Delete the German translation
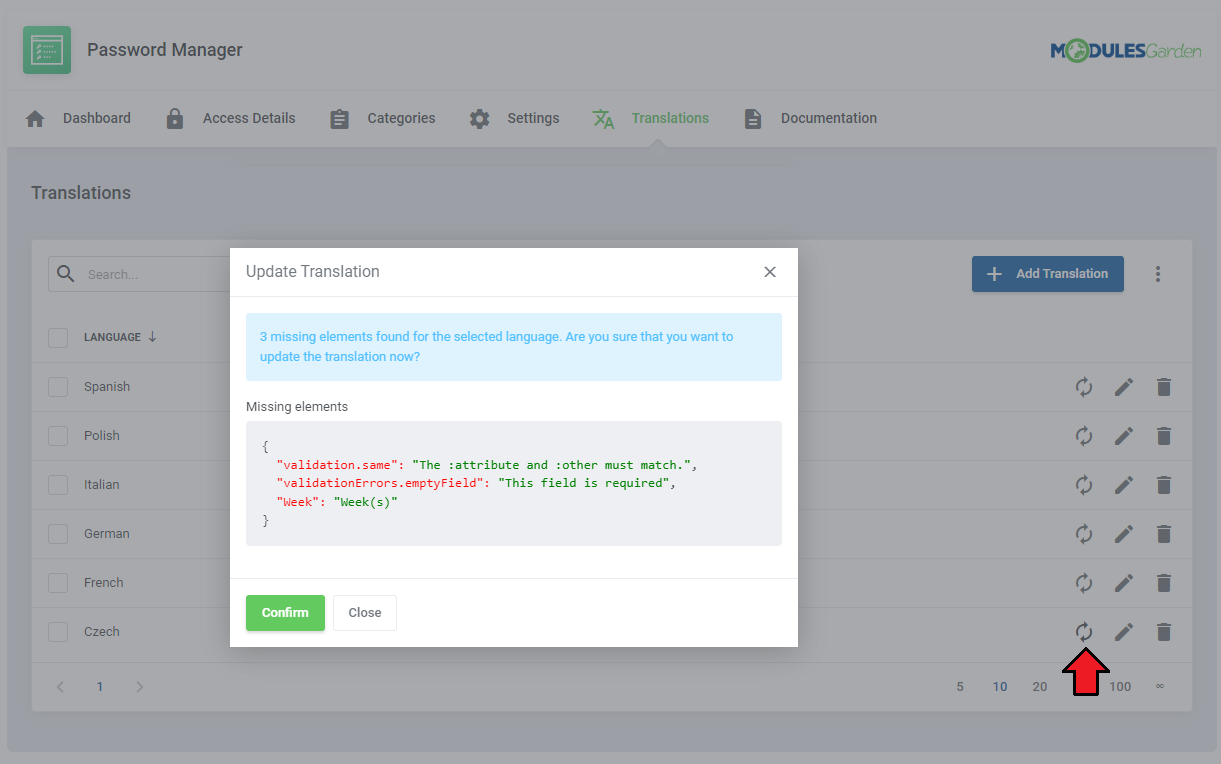The height and width of the screenshot is (764, 1221). tap(1164, 534)
